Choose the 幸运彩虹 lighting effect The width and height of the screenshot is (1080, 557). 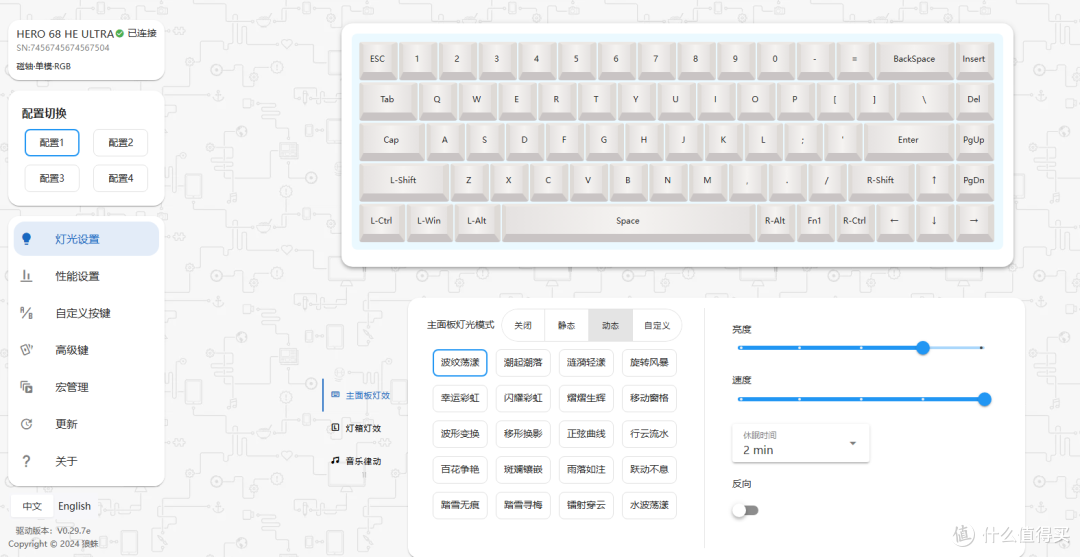(x=460, y=398)
